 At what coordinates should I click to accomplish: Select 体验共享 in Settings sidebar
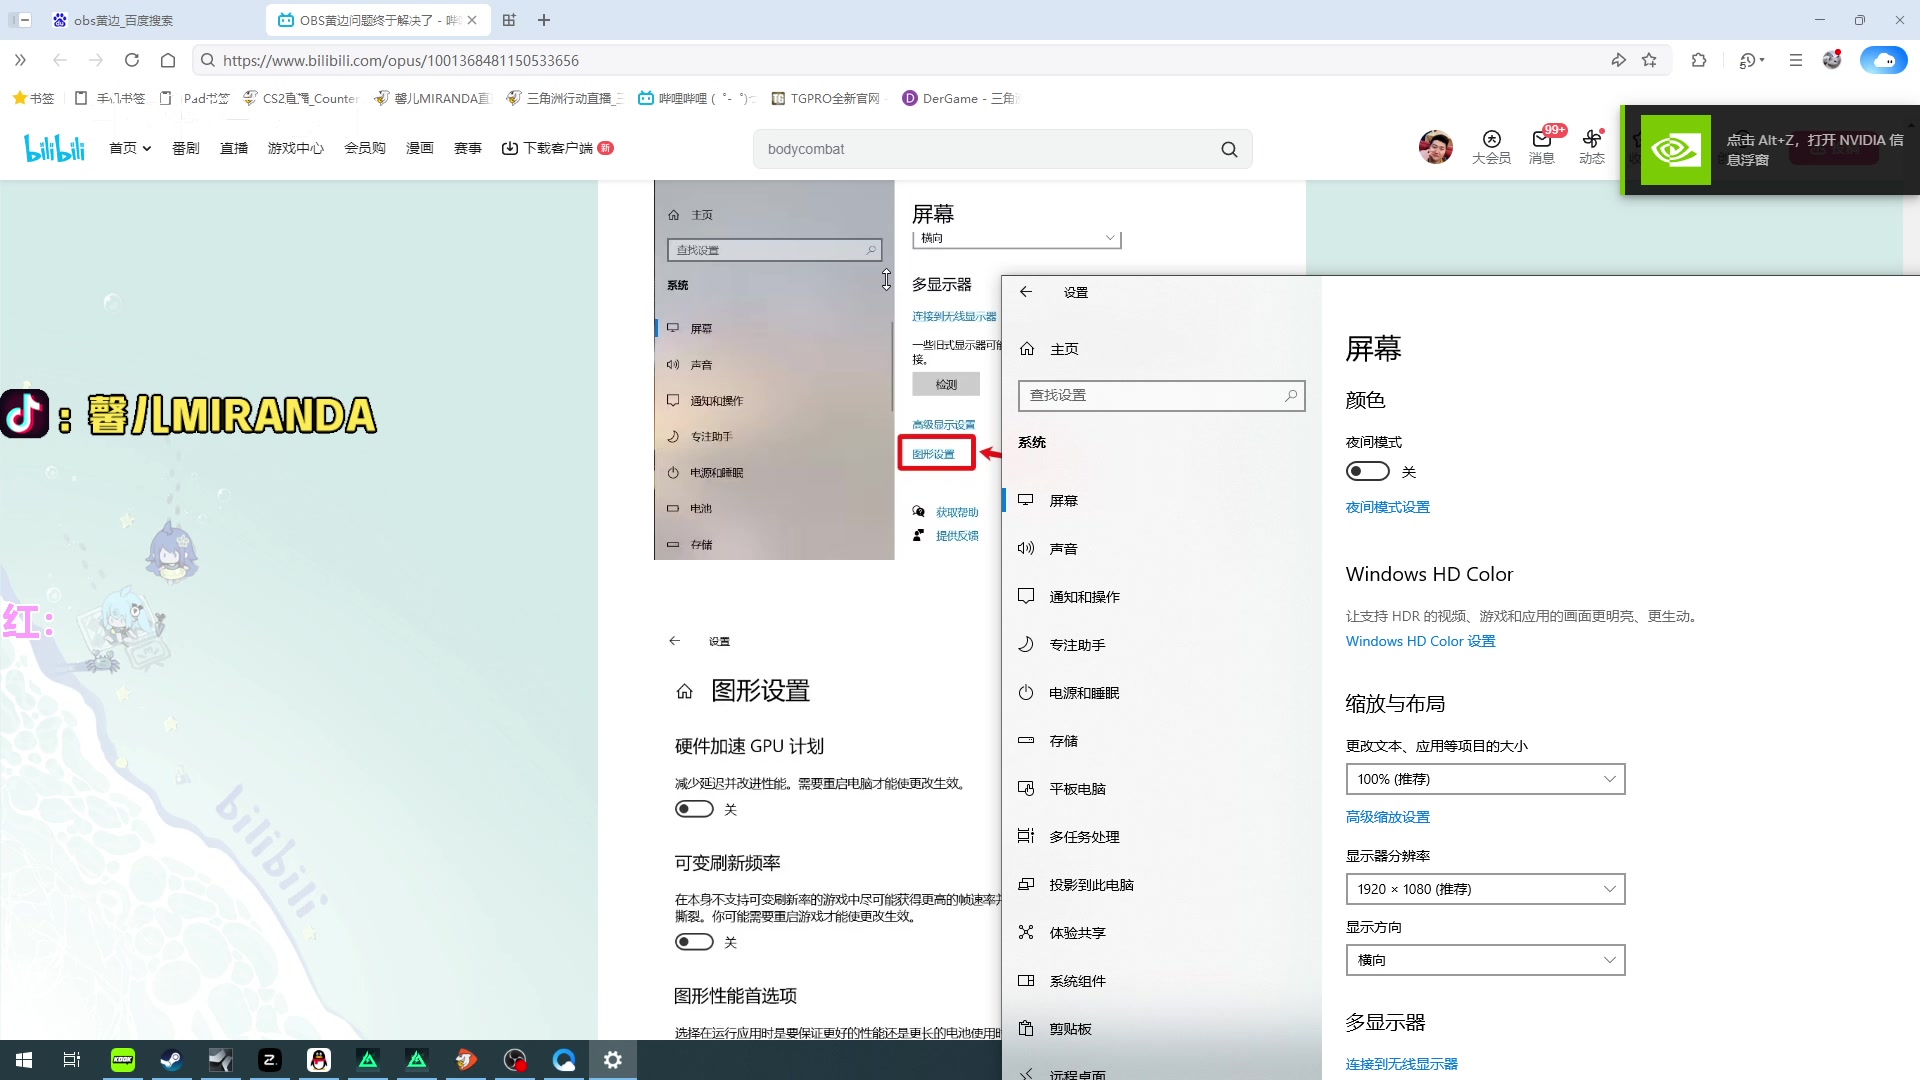1160,932
